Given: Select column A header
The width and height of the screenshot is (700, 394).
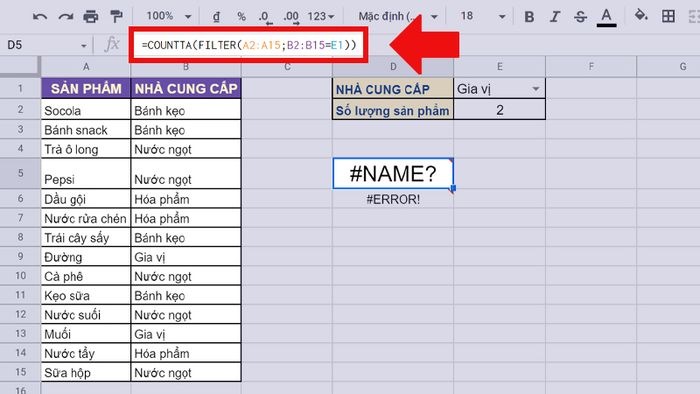Looking at the screenshot, I should (86, 66).
